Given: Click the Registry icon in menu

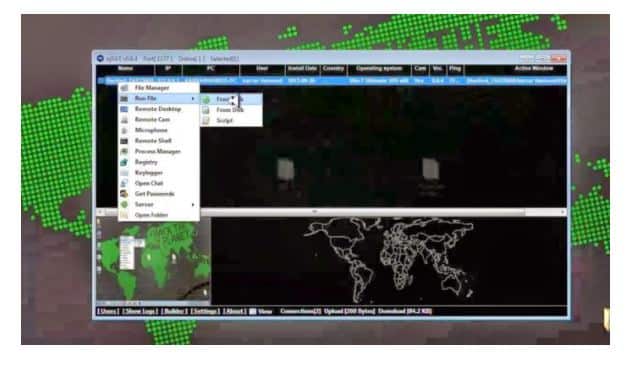Looking at the screenshot, I should [125, 162].
